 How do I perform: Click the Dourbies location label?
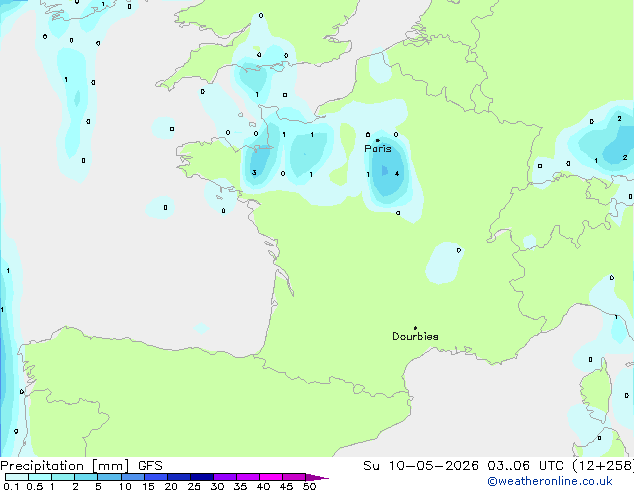point(415,336)
